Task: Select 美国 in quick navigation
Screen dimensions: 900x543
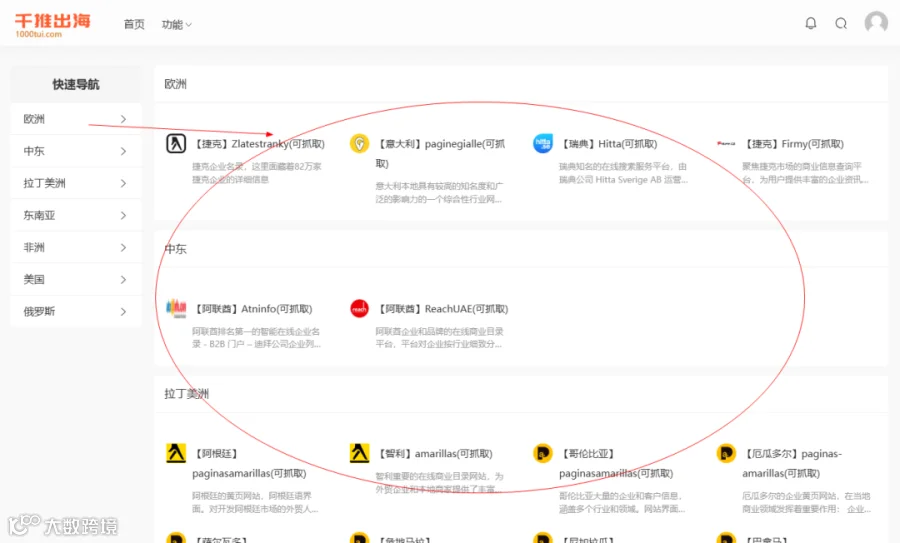Action: tap(76, 280)
